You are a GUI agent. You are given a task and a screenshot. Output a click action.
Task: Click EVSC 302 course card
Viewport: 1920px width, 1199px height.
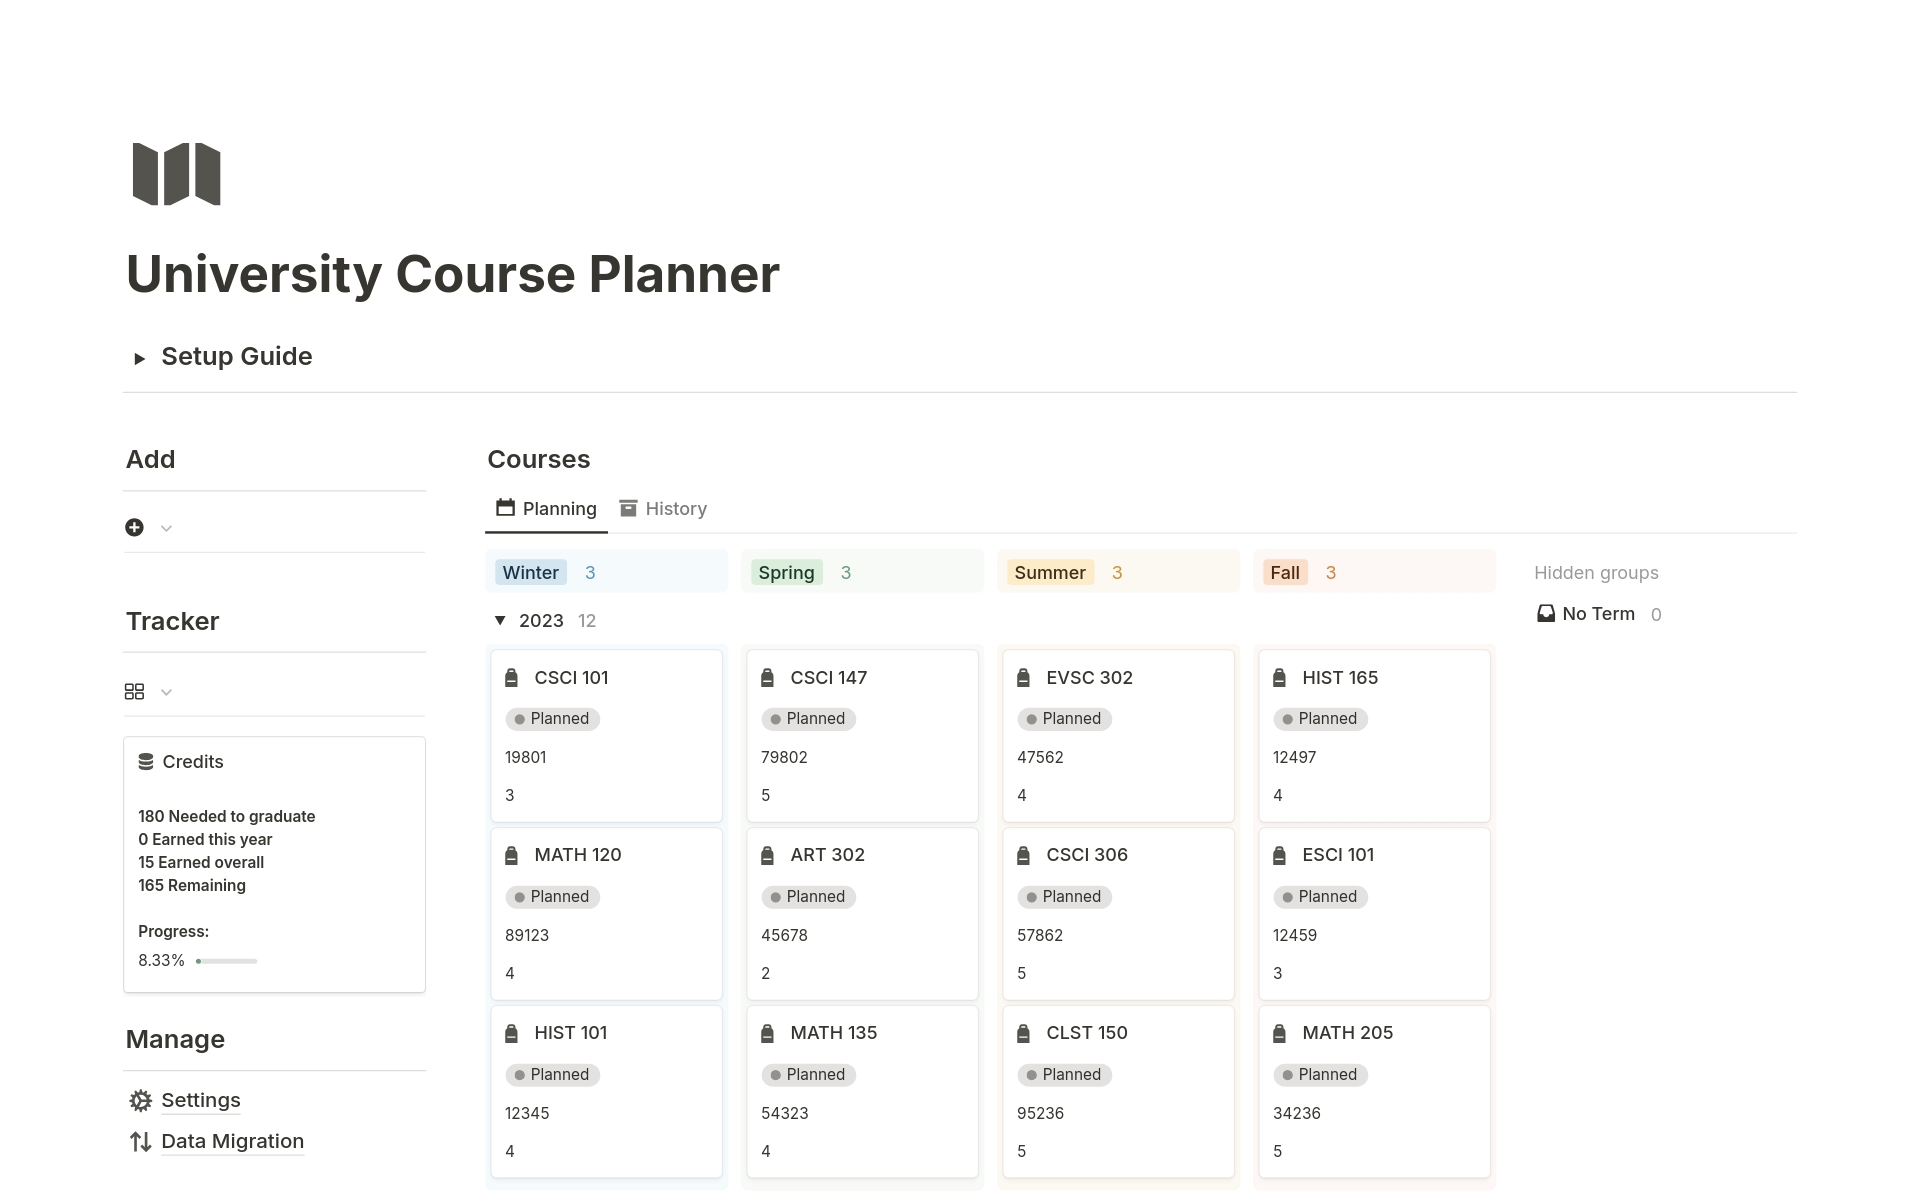[1116, 733]
